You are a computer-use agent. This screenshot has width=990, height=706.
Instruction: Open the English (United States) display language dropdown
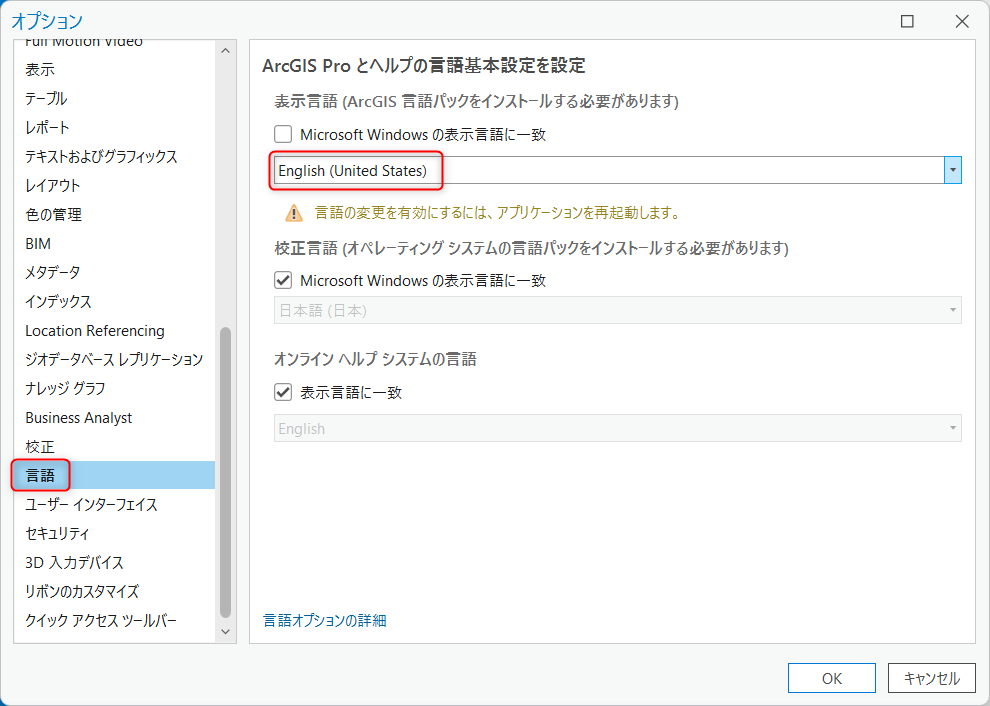click(617, 171)
